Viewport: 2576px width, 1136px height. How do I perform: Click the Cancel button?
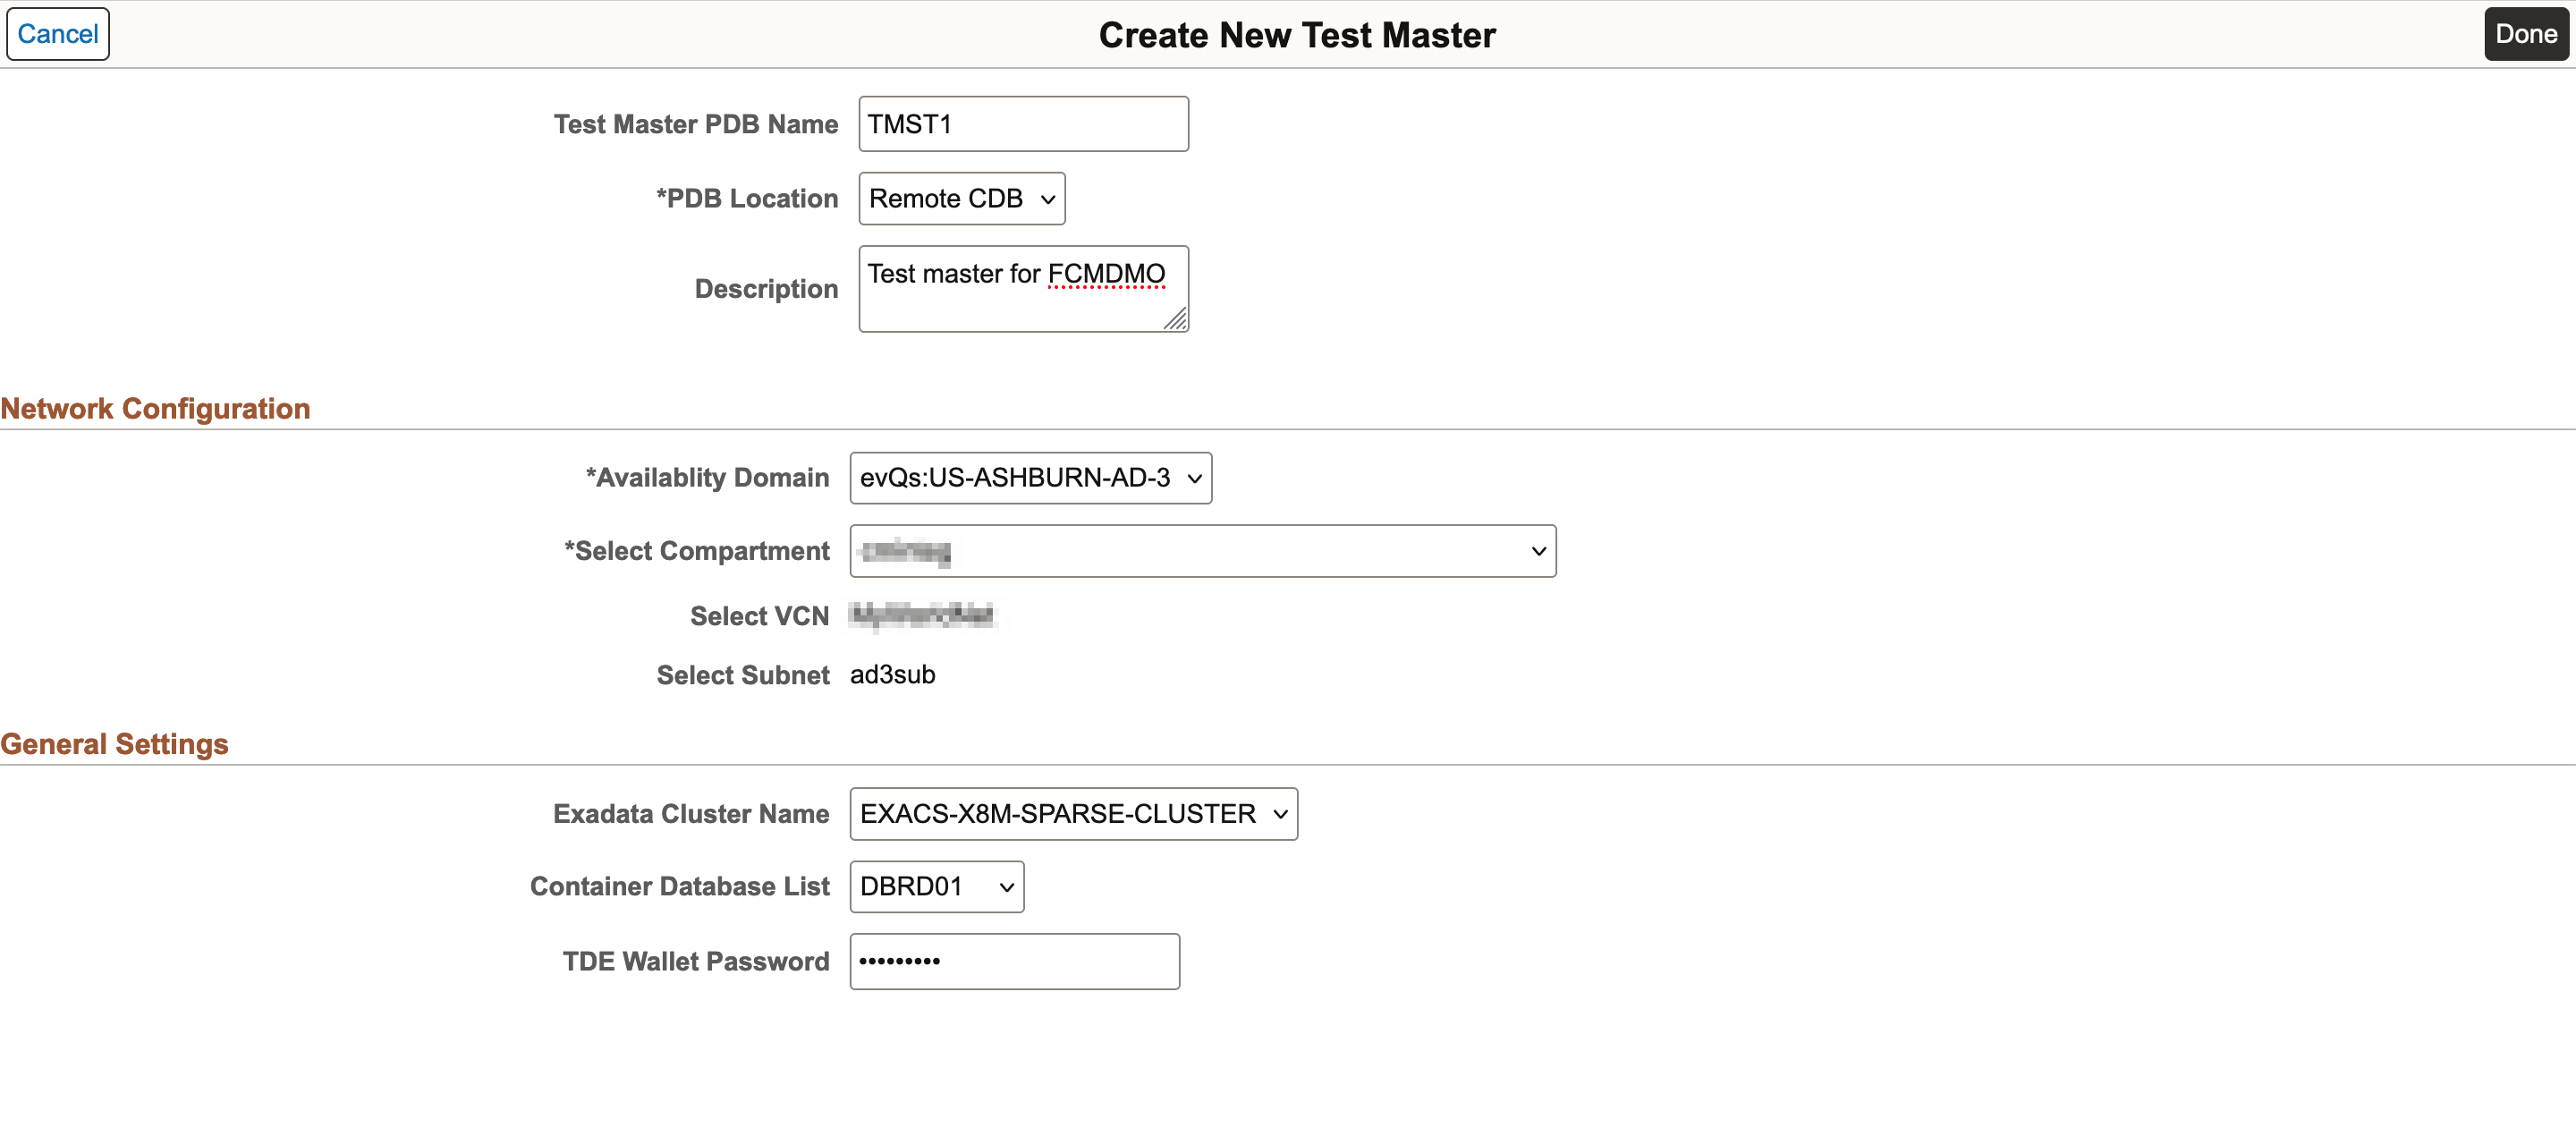click(57, 34)
